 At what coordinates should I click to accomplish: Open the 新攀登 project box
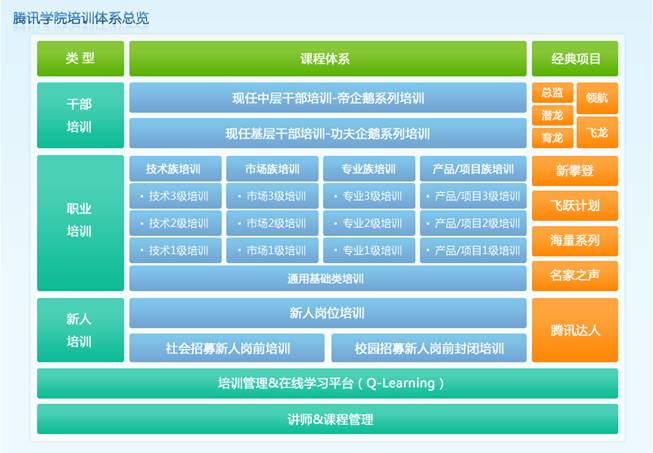tap(575, 171)
